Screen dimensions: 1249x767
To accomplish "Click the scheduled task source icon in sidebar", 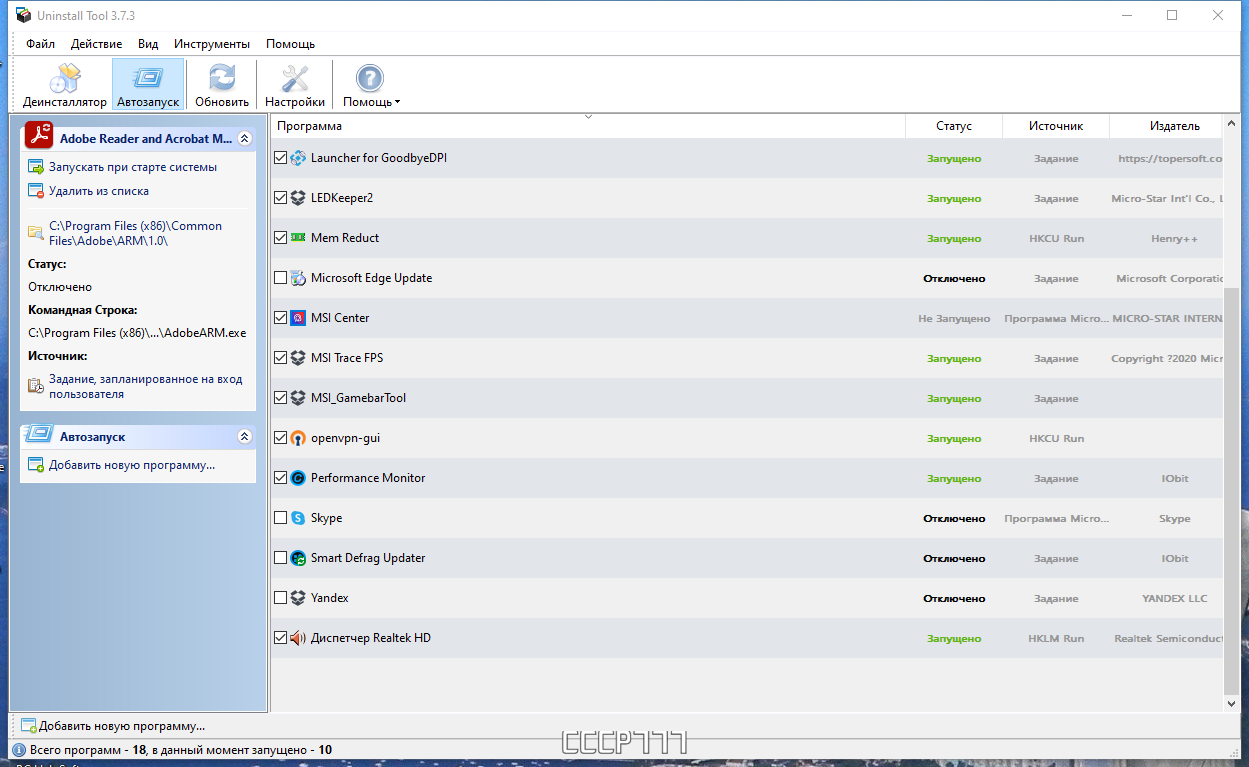I will [36, 385].
